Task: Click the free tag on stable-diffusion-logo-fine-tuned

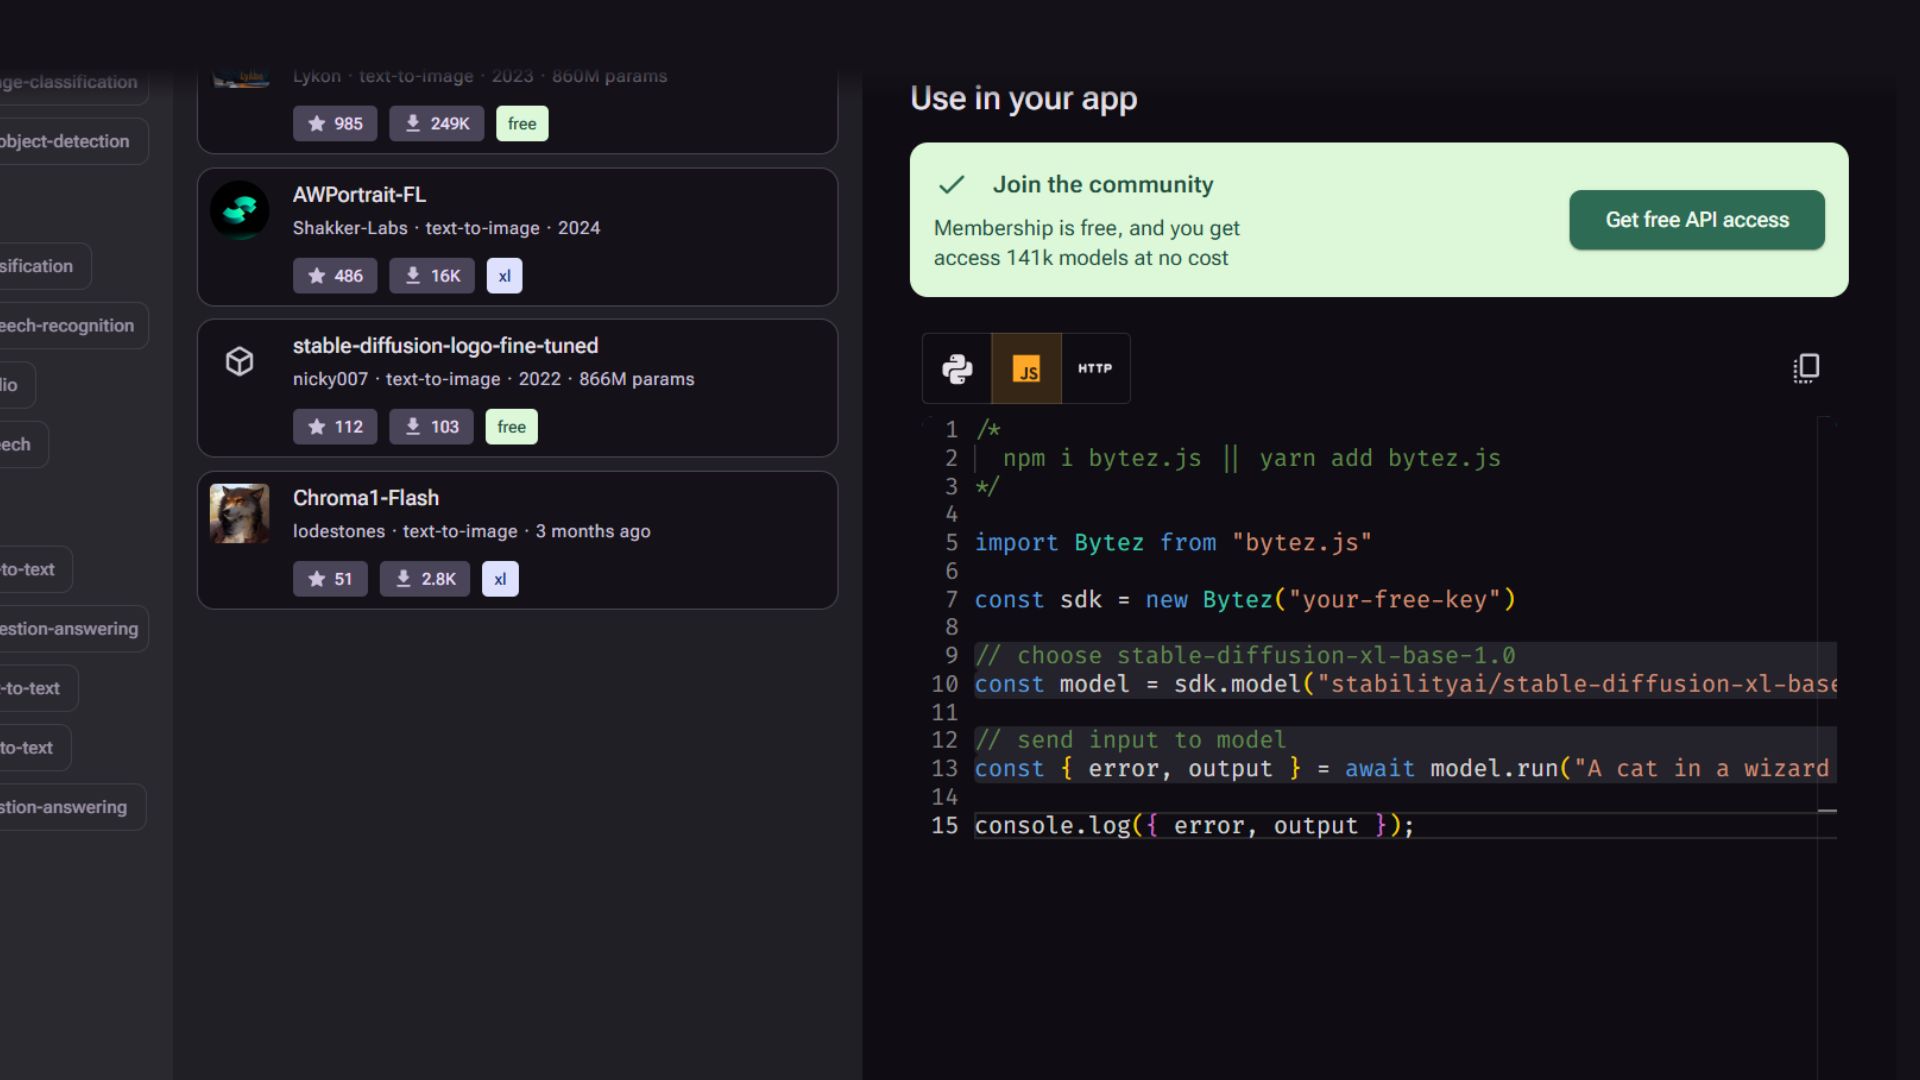Action: 511,427
